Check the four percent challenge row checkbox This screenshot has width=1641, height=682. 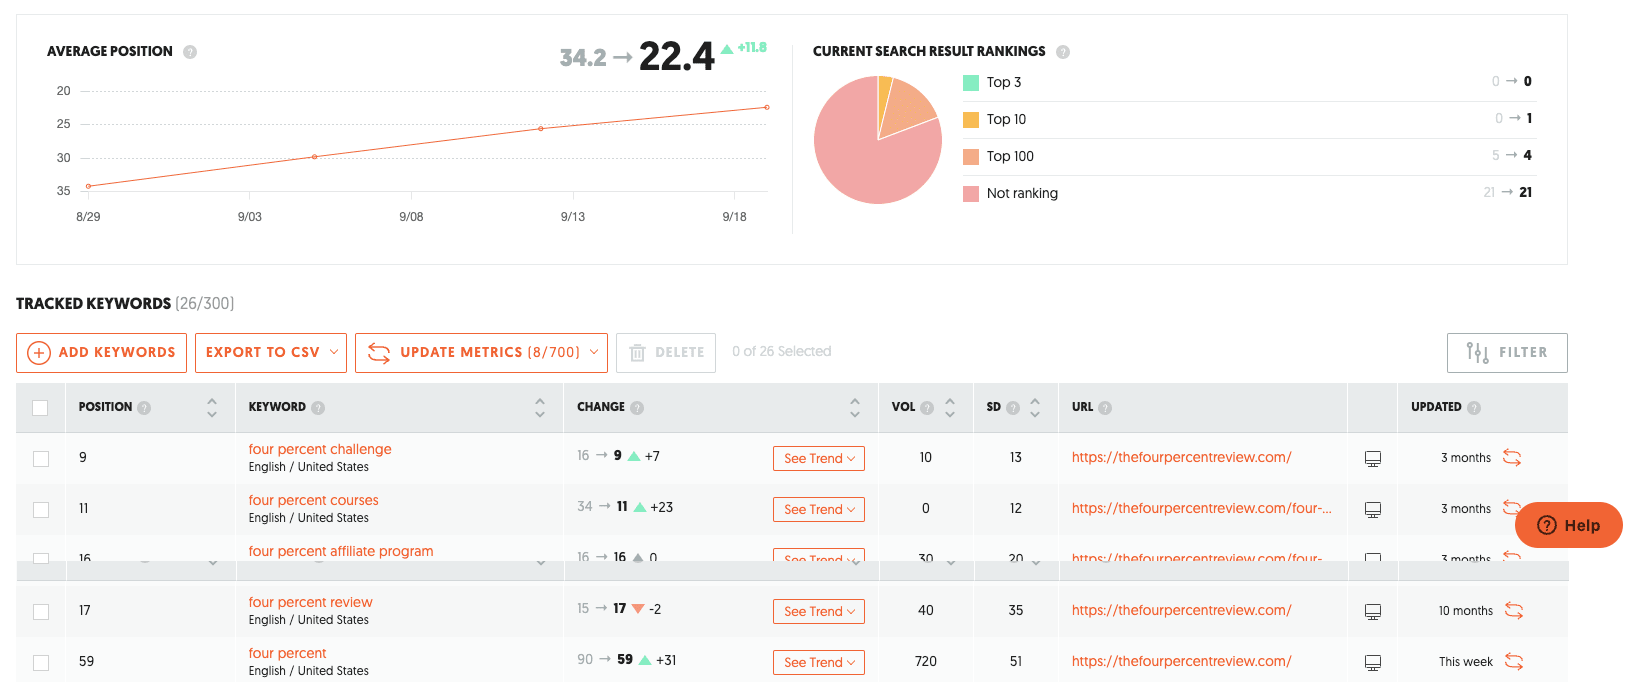41,459
